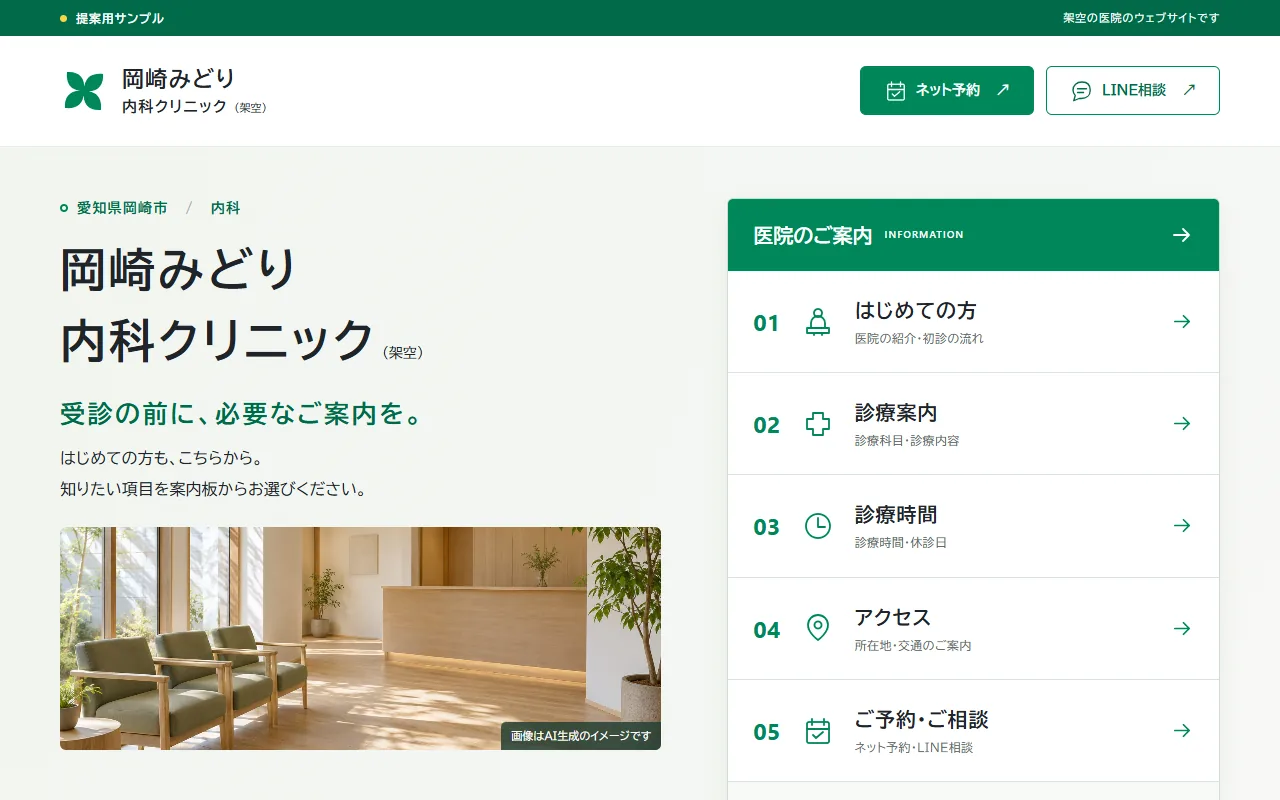Viewport: 1280px width, 800px height.
Task: Click the ネット予約・LINE相談 subtitle
Action: click(x=914, y=748)
